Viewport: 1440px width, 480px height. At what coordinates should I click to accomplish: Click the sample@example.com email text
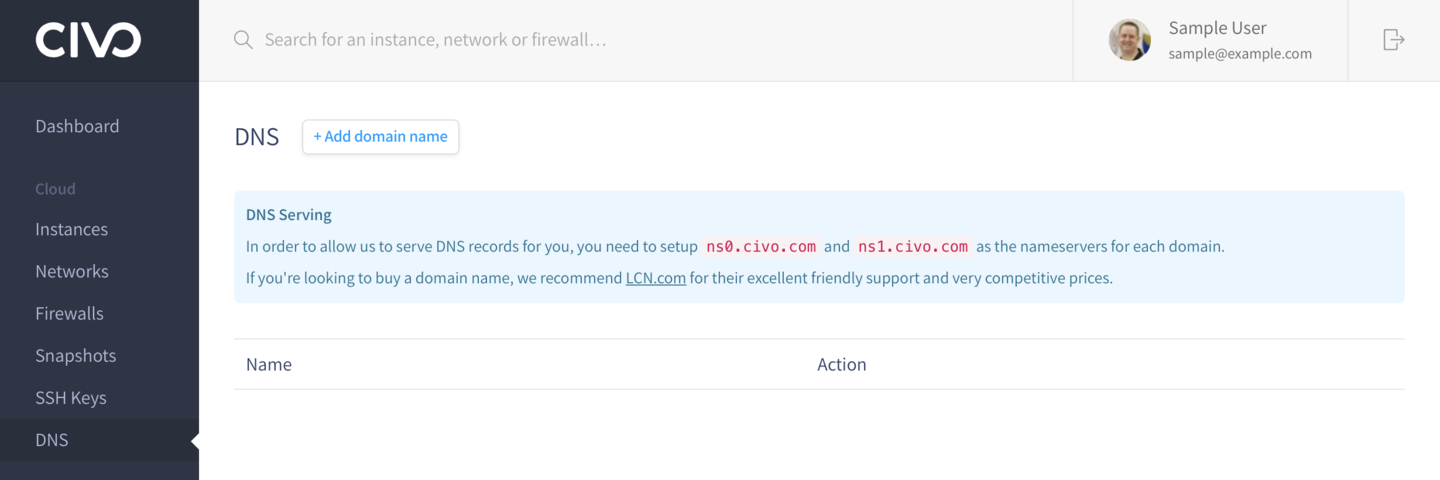(1240, 54)
